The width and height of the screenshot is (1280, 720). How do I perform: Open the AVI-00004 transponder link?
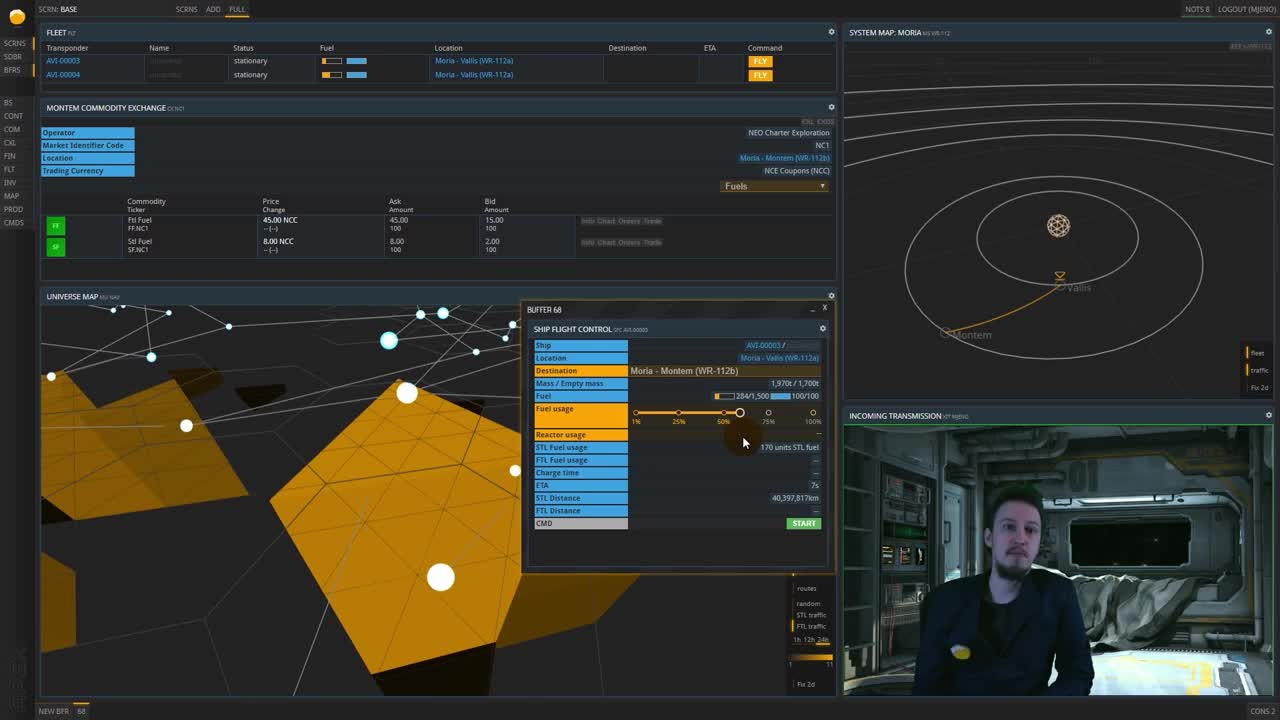point(63,74)
